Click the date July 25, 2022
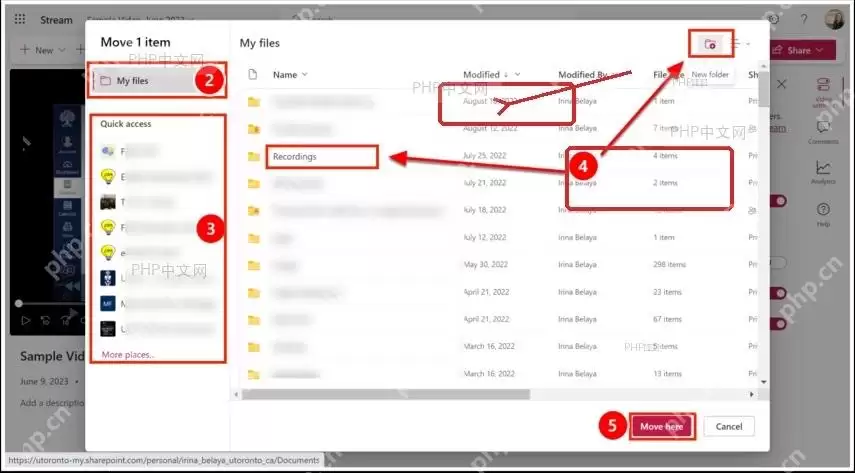The image size is (855, 473). point(485,155)
